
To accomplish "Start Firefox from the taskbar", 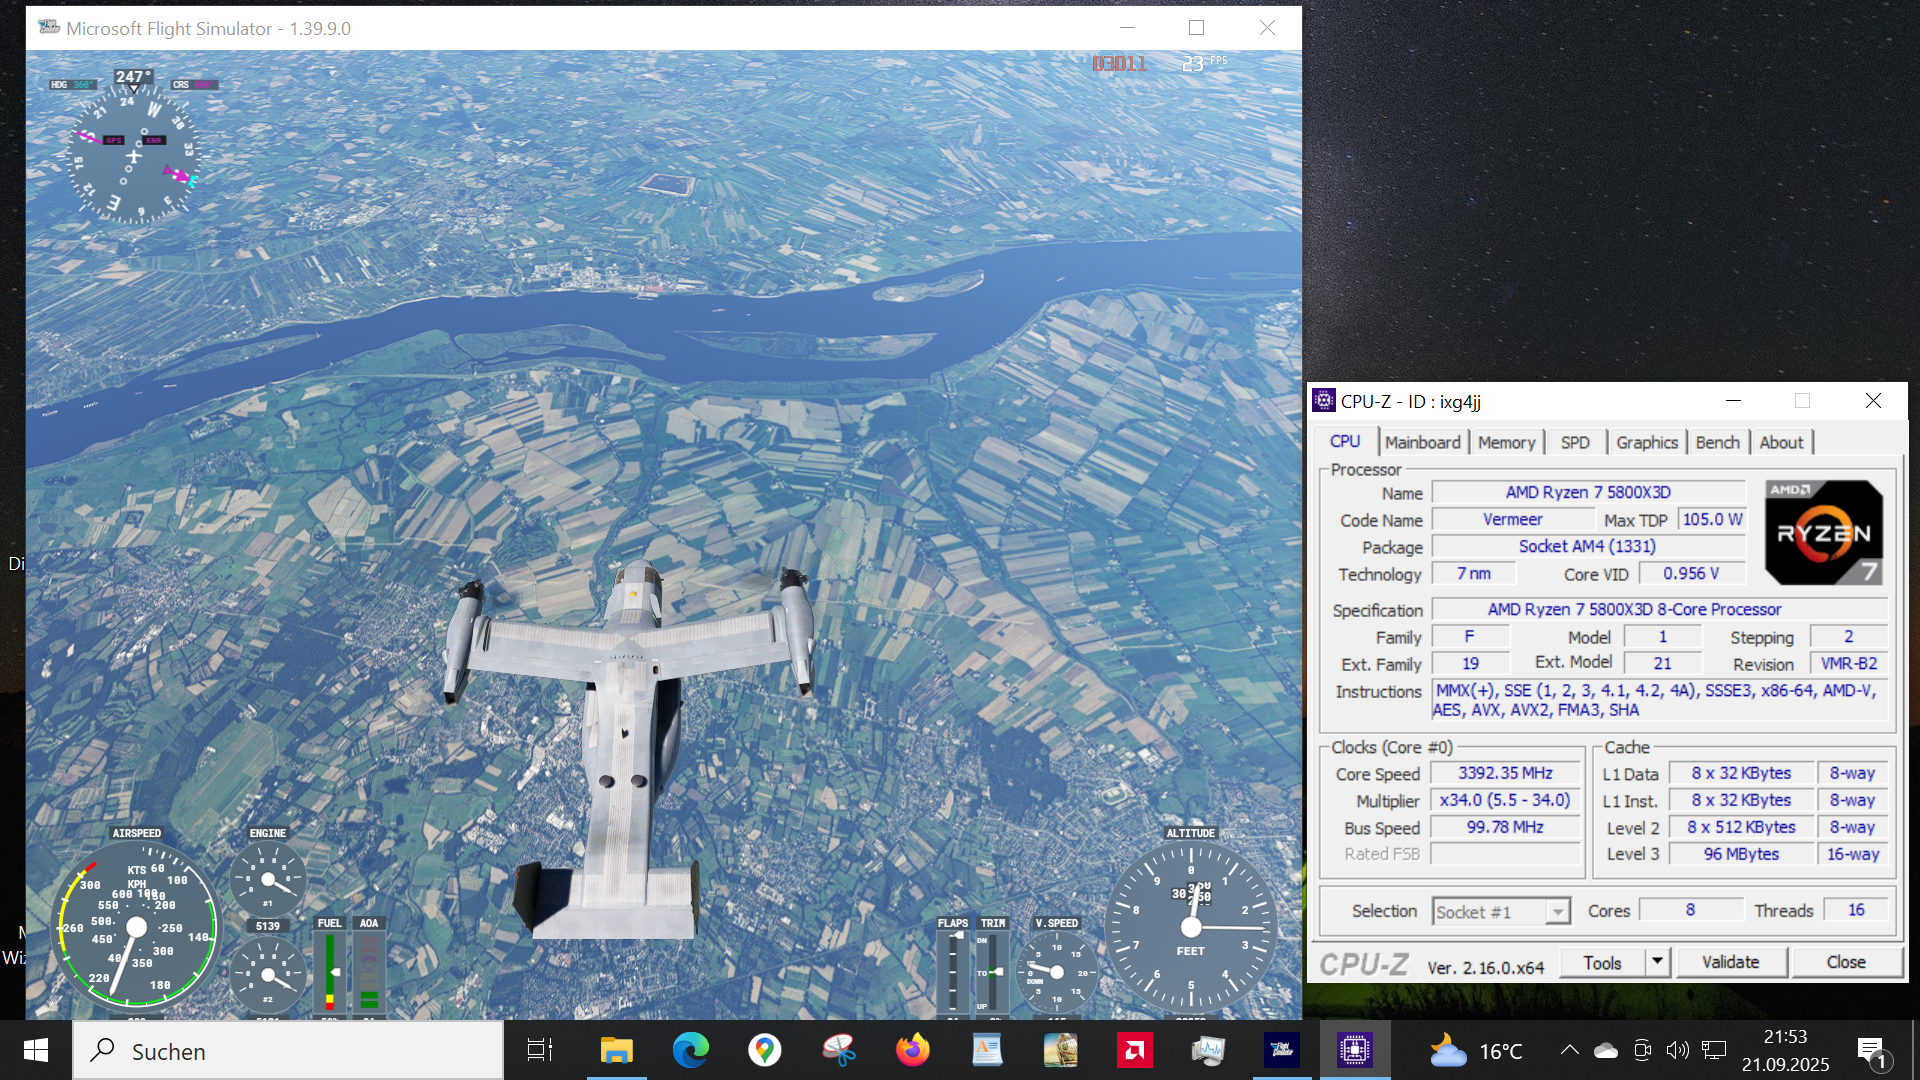I will point(913,1050).
